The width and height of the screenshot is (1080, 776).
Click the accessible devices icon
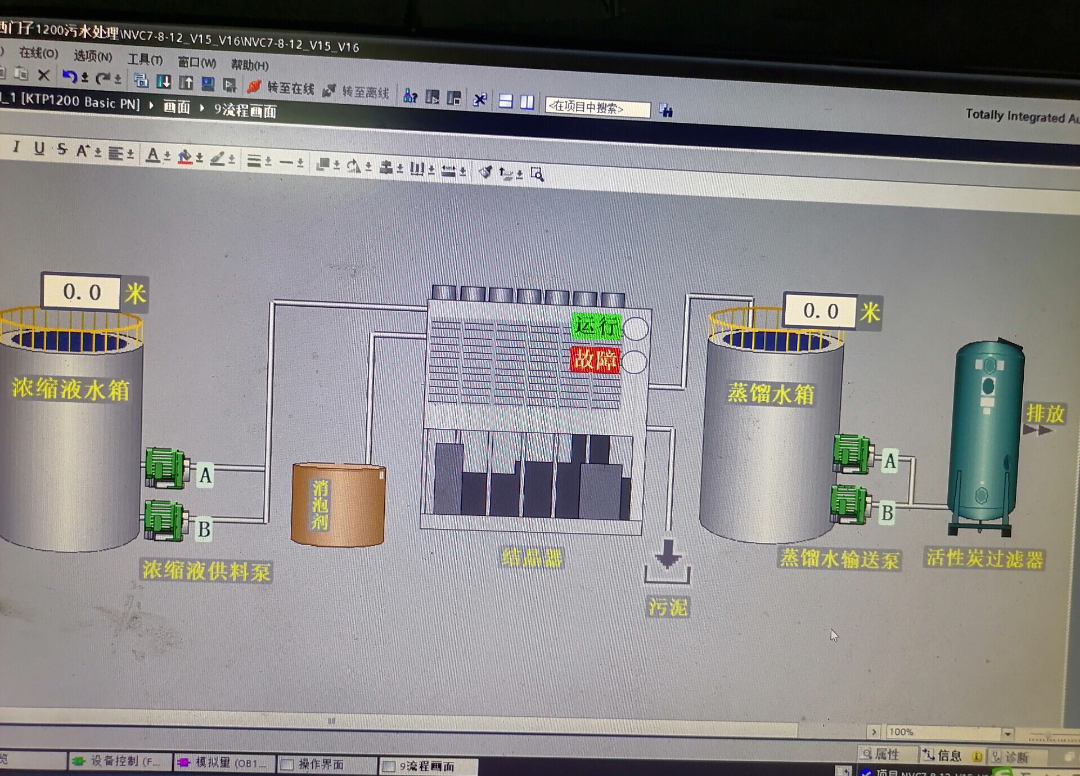(x=411, y=96)
